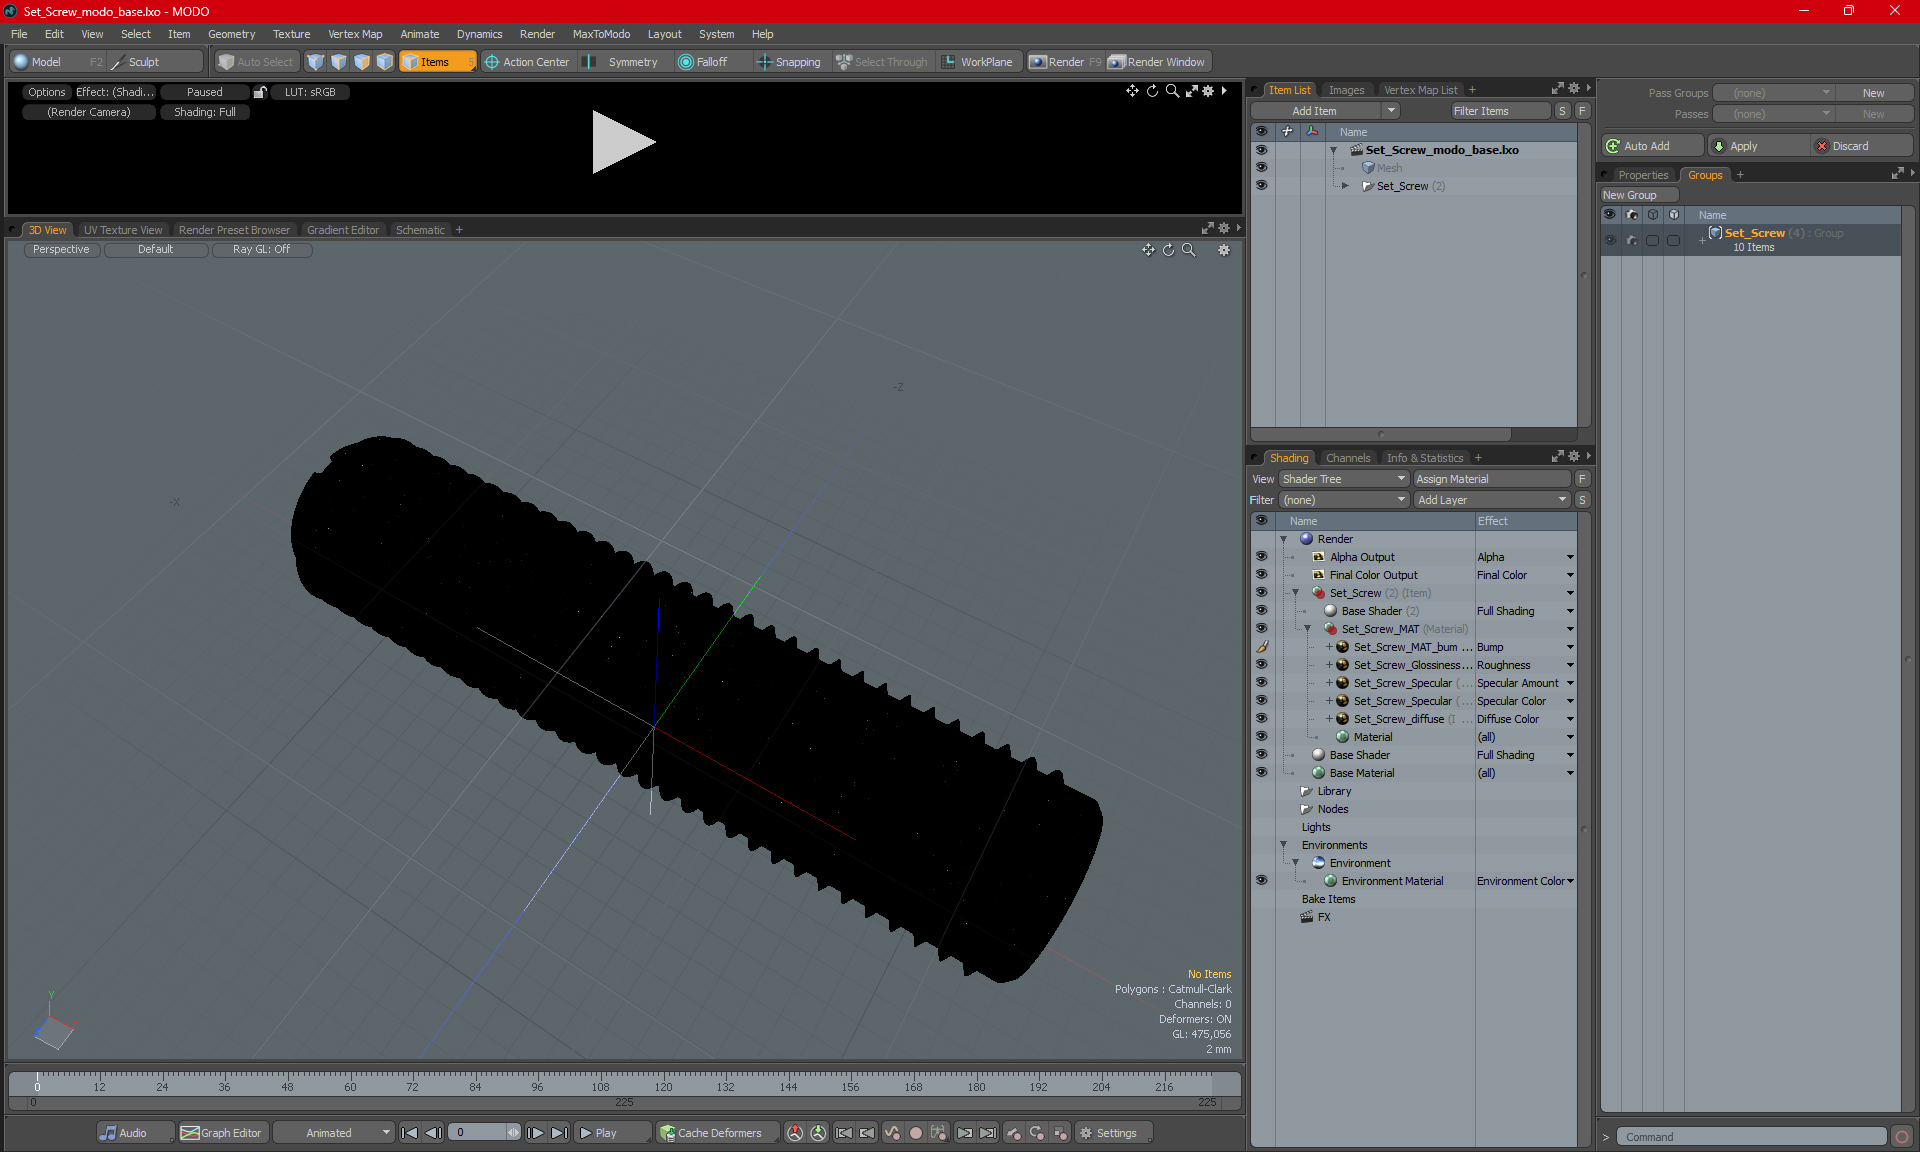
Task: Switch to UV Texture View tab
Action: click(123, 230)
